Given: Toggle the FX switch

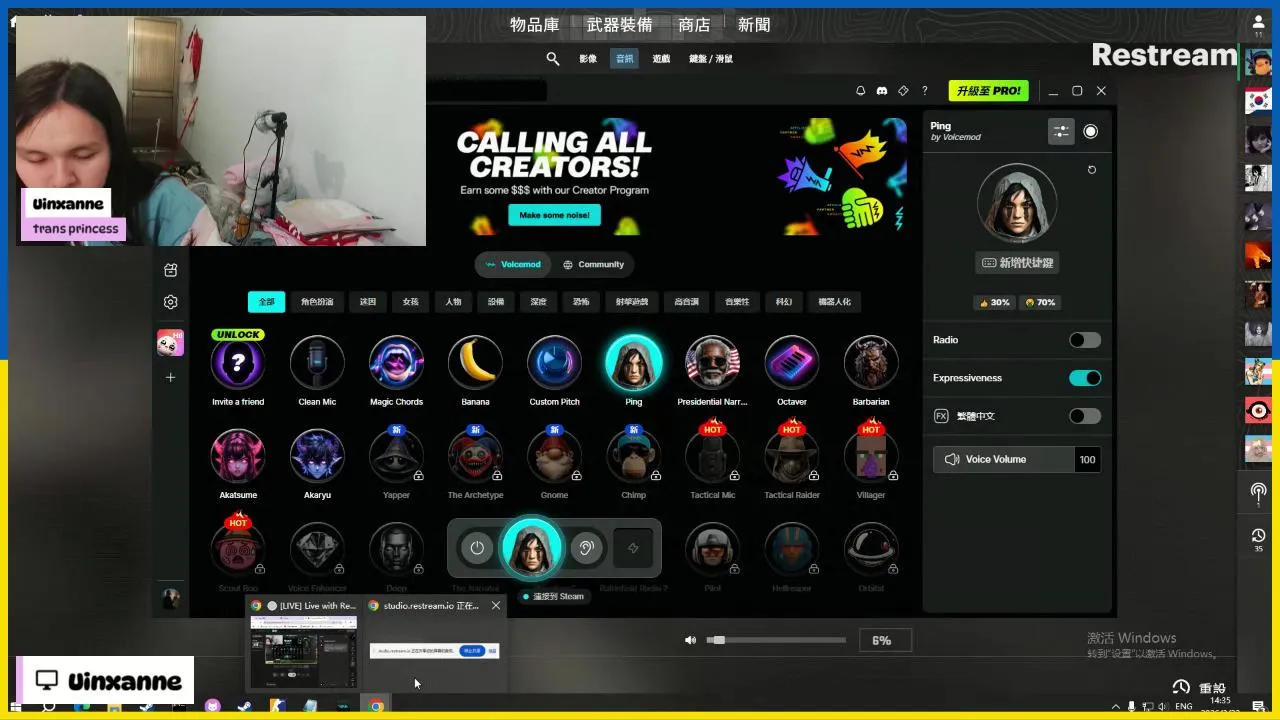Looking at the screenshot, I should (1085, 416).
